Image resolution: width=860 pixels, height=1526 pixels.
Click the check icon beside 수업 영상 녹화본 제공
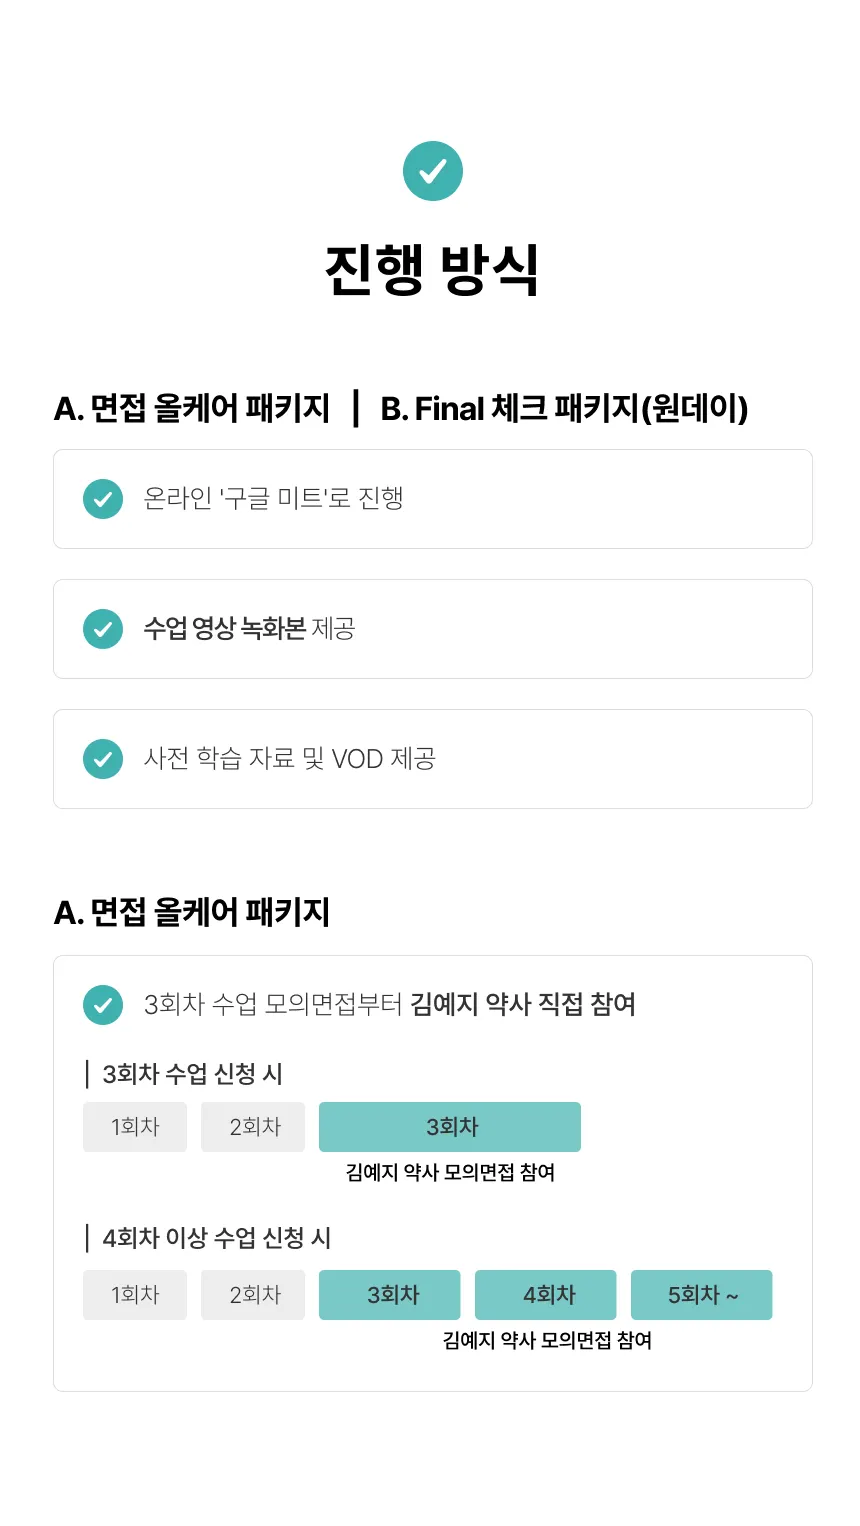[103, 629]
